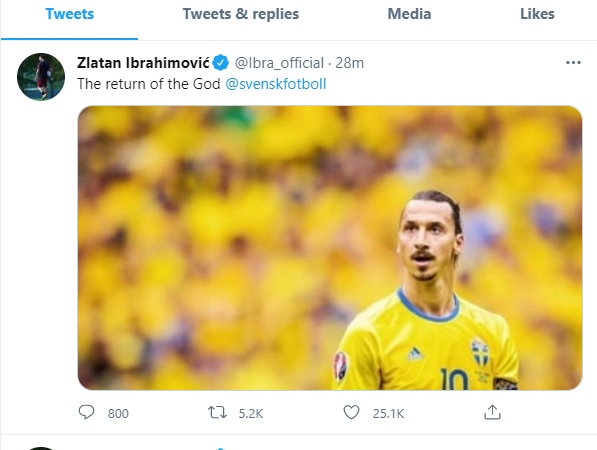Screen dimensions: 597x450
Task: Click the @Ibra_official handle
Action: click(279, 63)
